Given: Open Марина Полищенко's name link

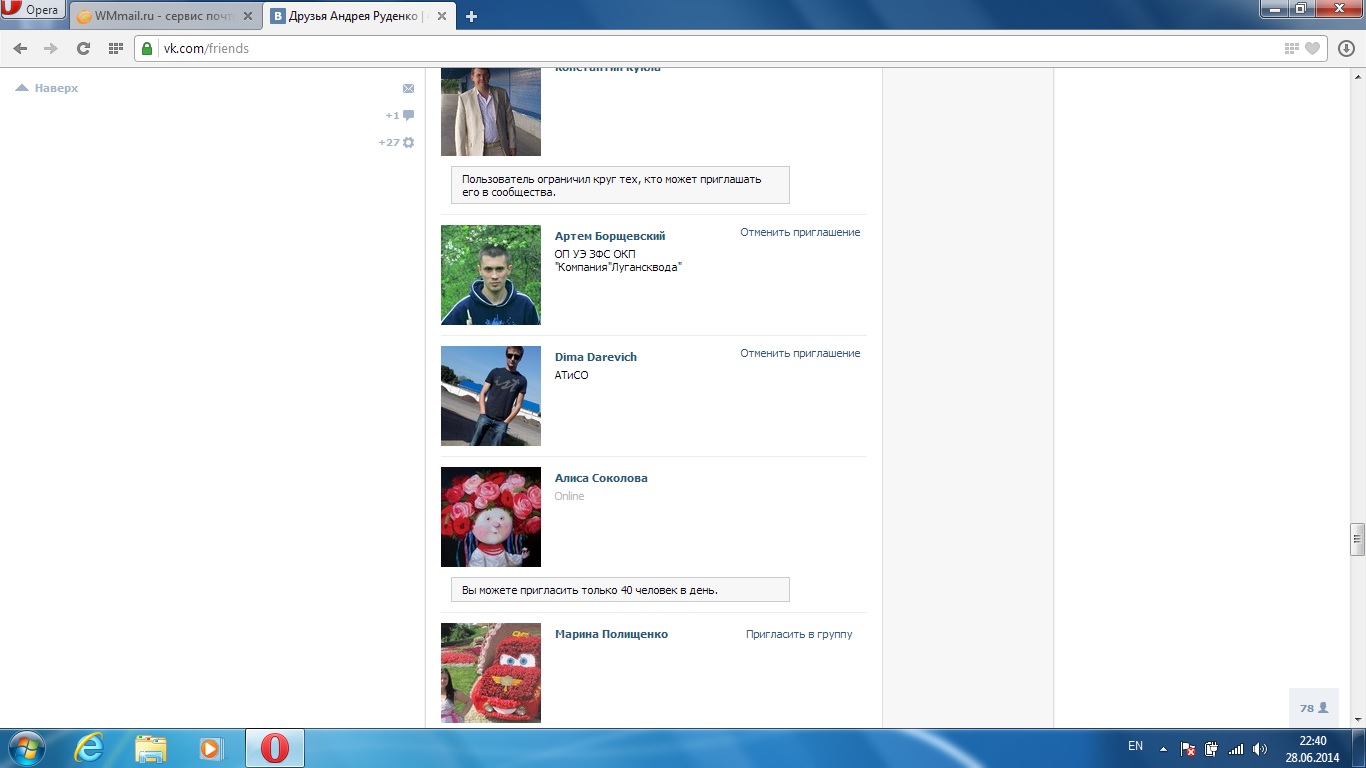Looking at the screenshot, I should click(x=611, y=634).
